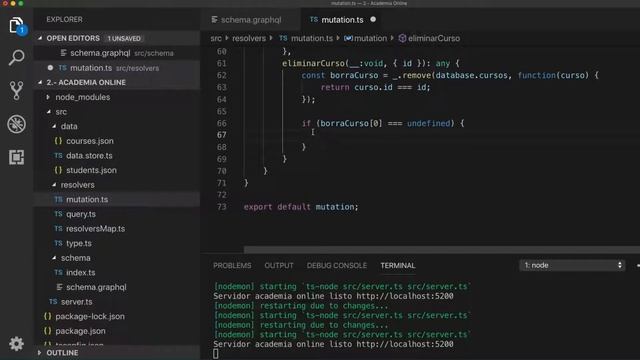Click the '1 UNSAVED' badge

coord(124,38)
